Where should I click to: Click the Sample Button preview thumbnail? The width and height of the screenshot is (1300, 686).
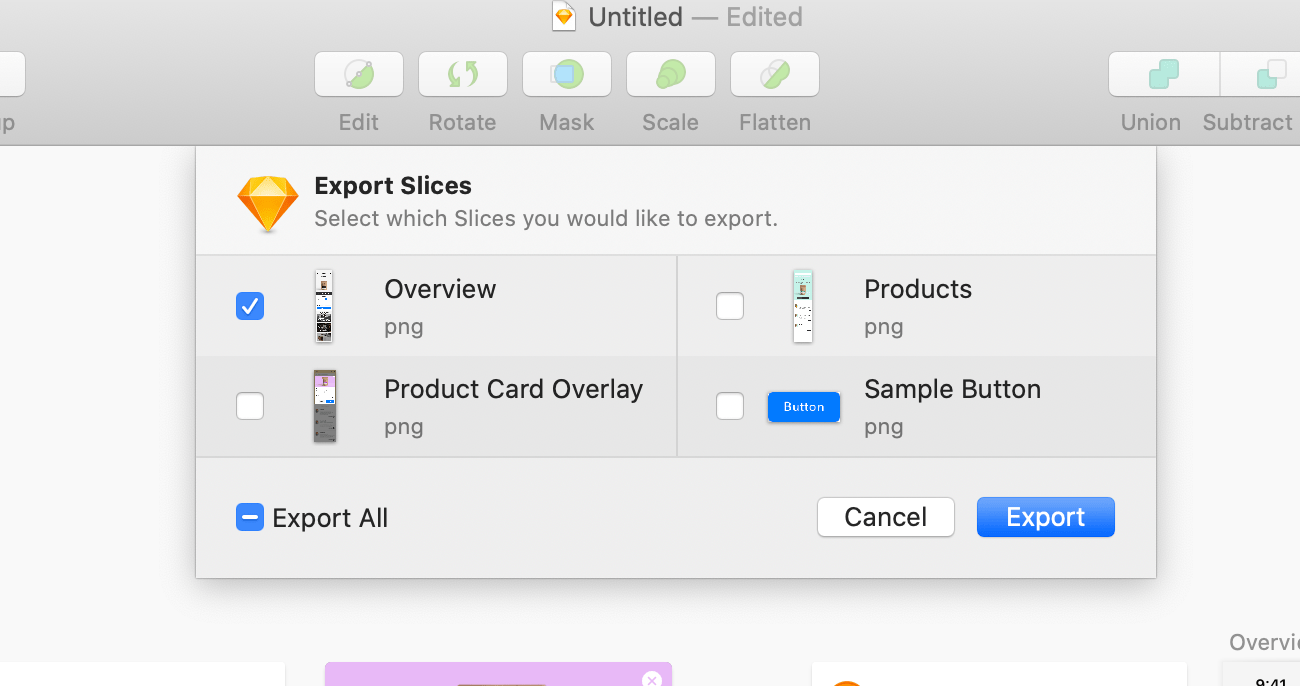[804, 407]
